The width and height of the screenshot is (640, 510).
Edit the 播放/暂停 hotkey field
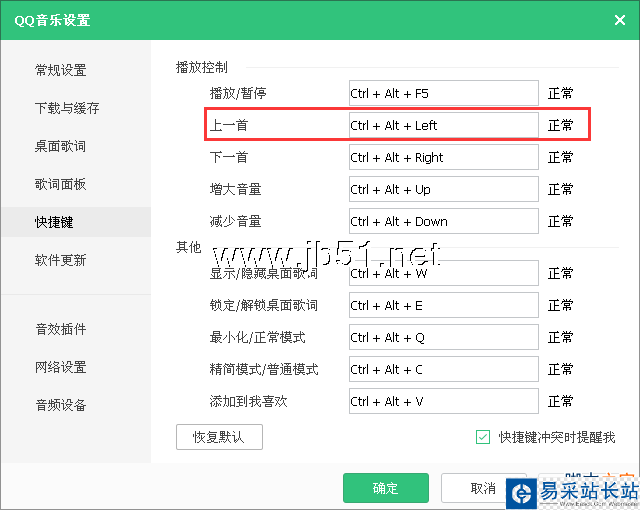pos(444,93)
